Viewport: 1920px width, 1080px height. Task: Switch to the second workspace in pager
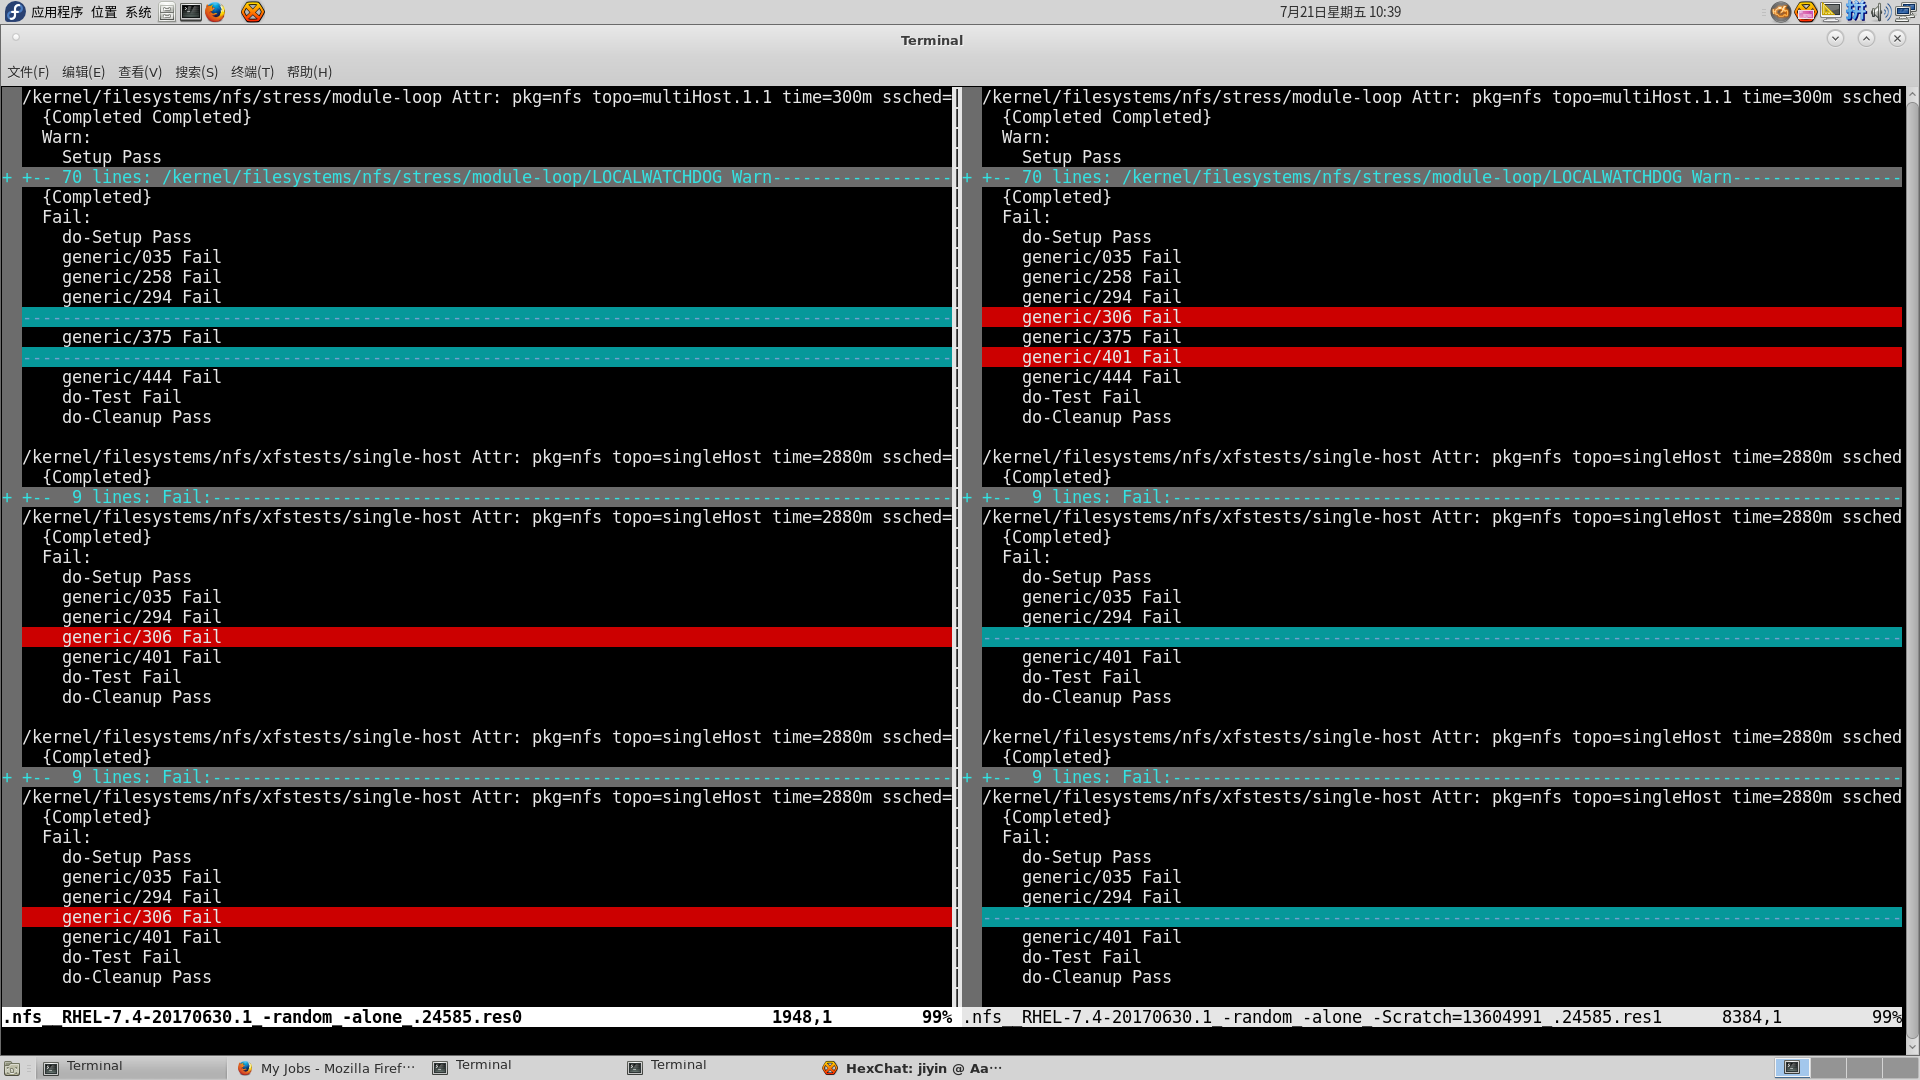(x=1828, y=1068)
